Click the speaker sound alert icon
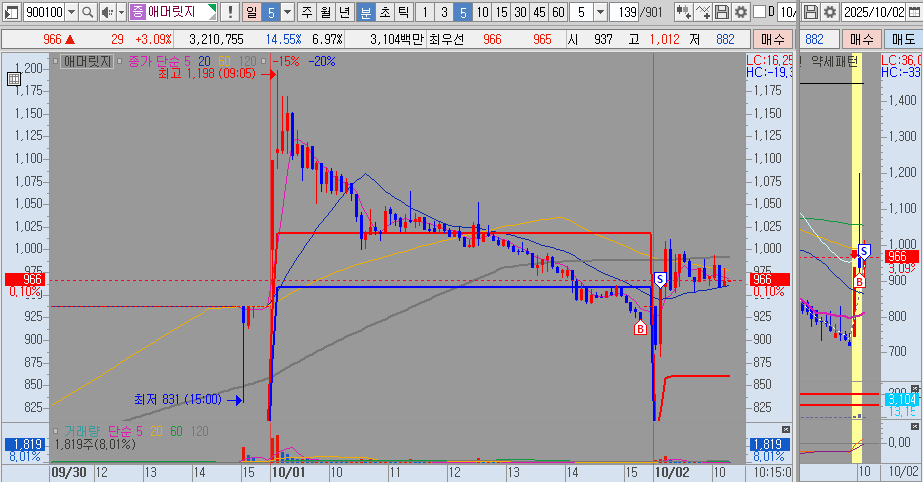Image resolution: width=923 pixels, height=482 pixels. pyautogui.click(x=107, y=12)
